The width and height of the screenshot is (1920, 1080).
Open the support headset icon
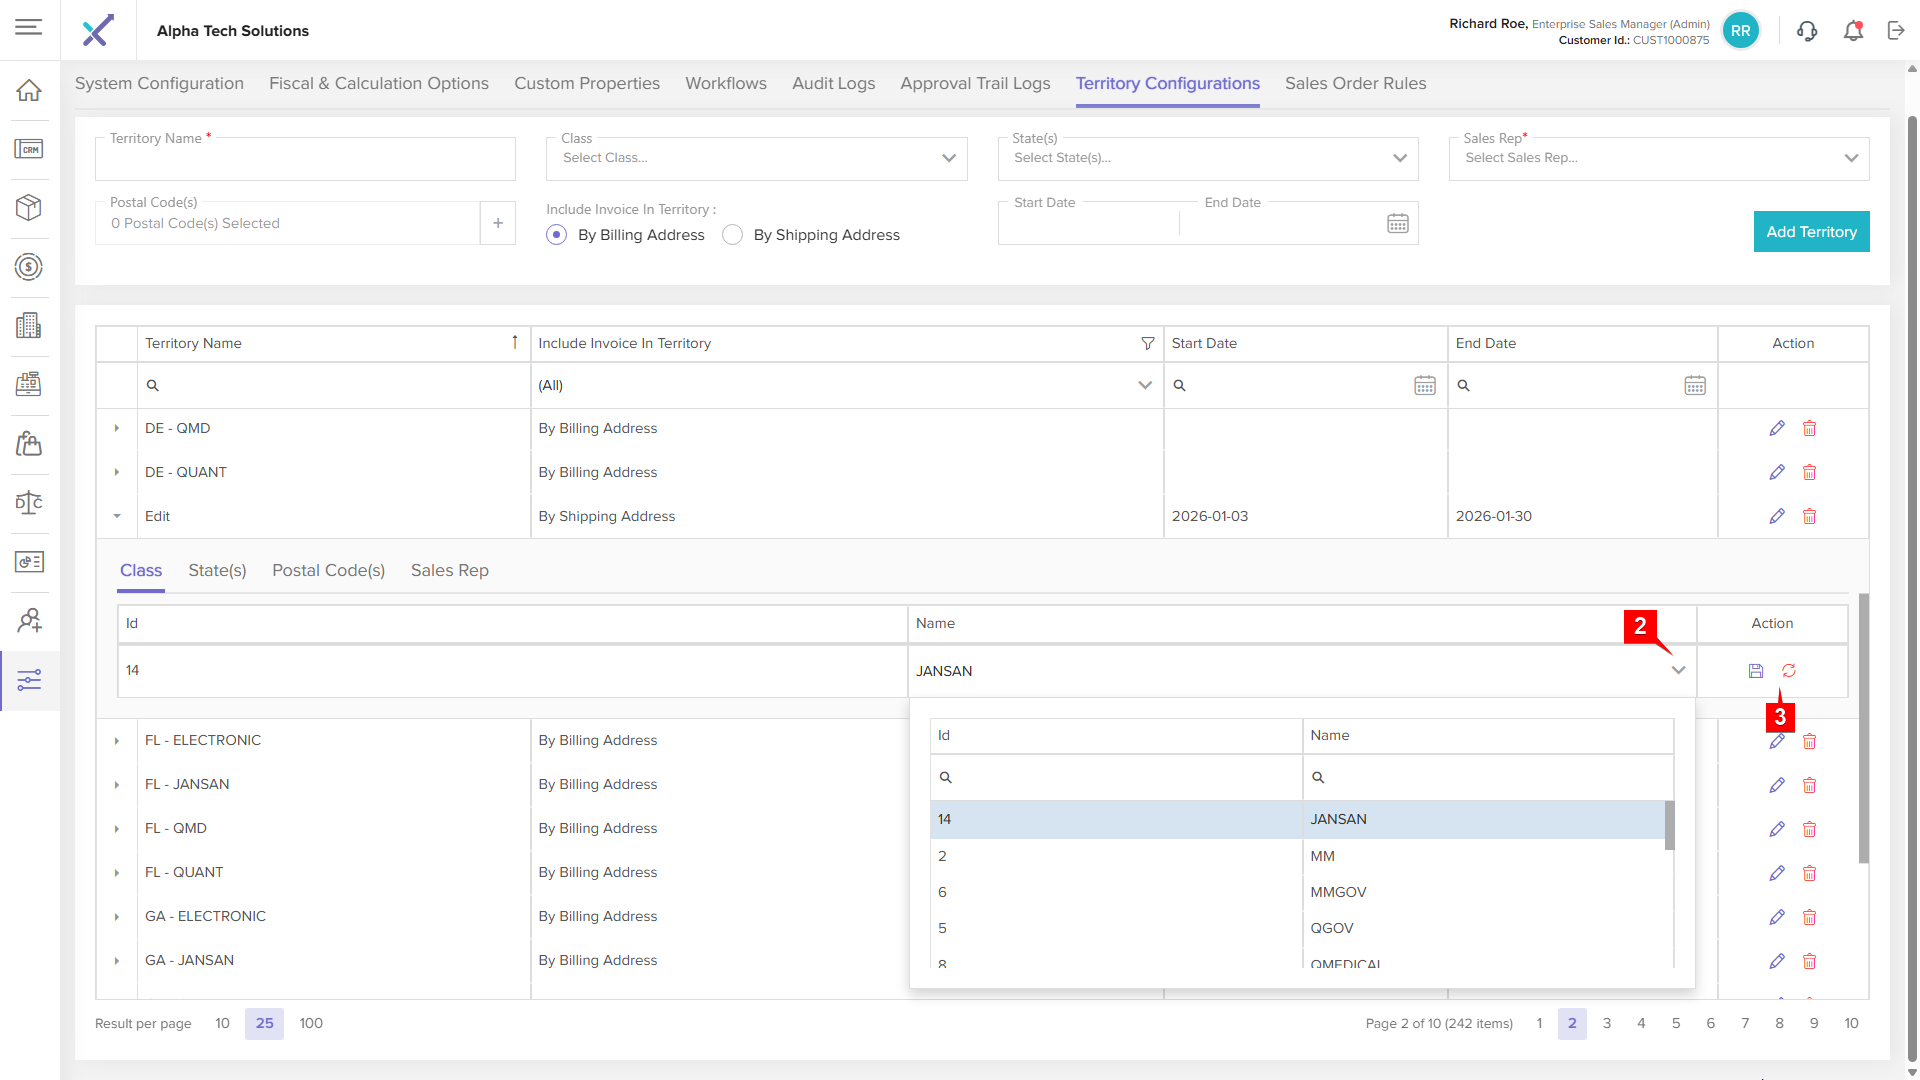coord(1807,31)
